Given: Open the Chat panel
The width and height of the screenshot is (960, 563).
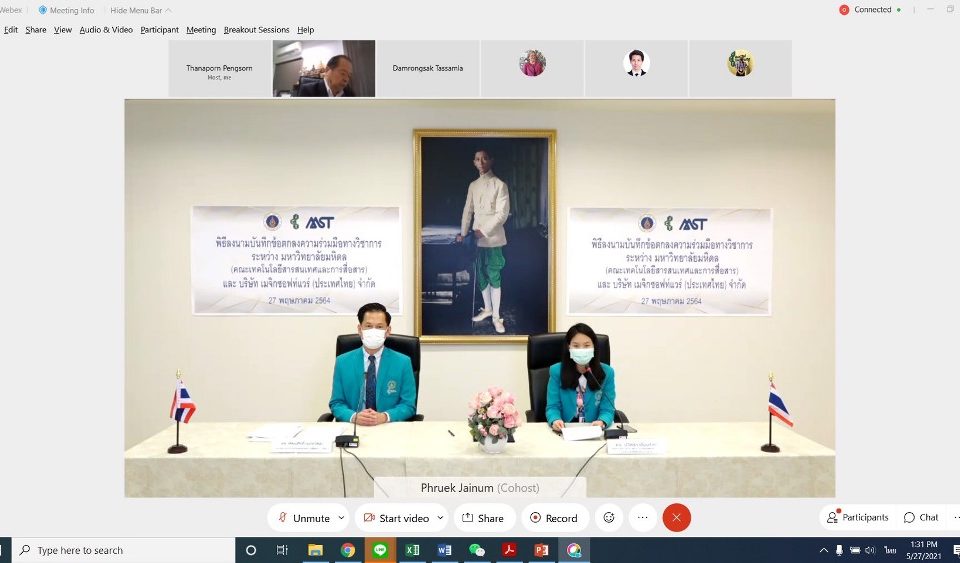Looking at the screenshot, I should coord(921,517).
